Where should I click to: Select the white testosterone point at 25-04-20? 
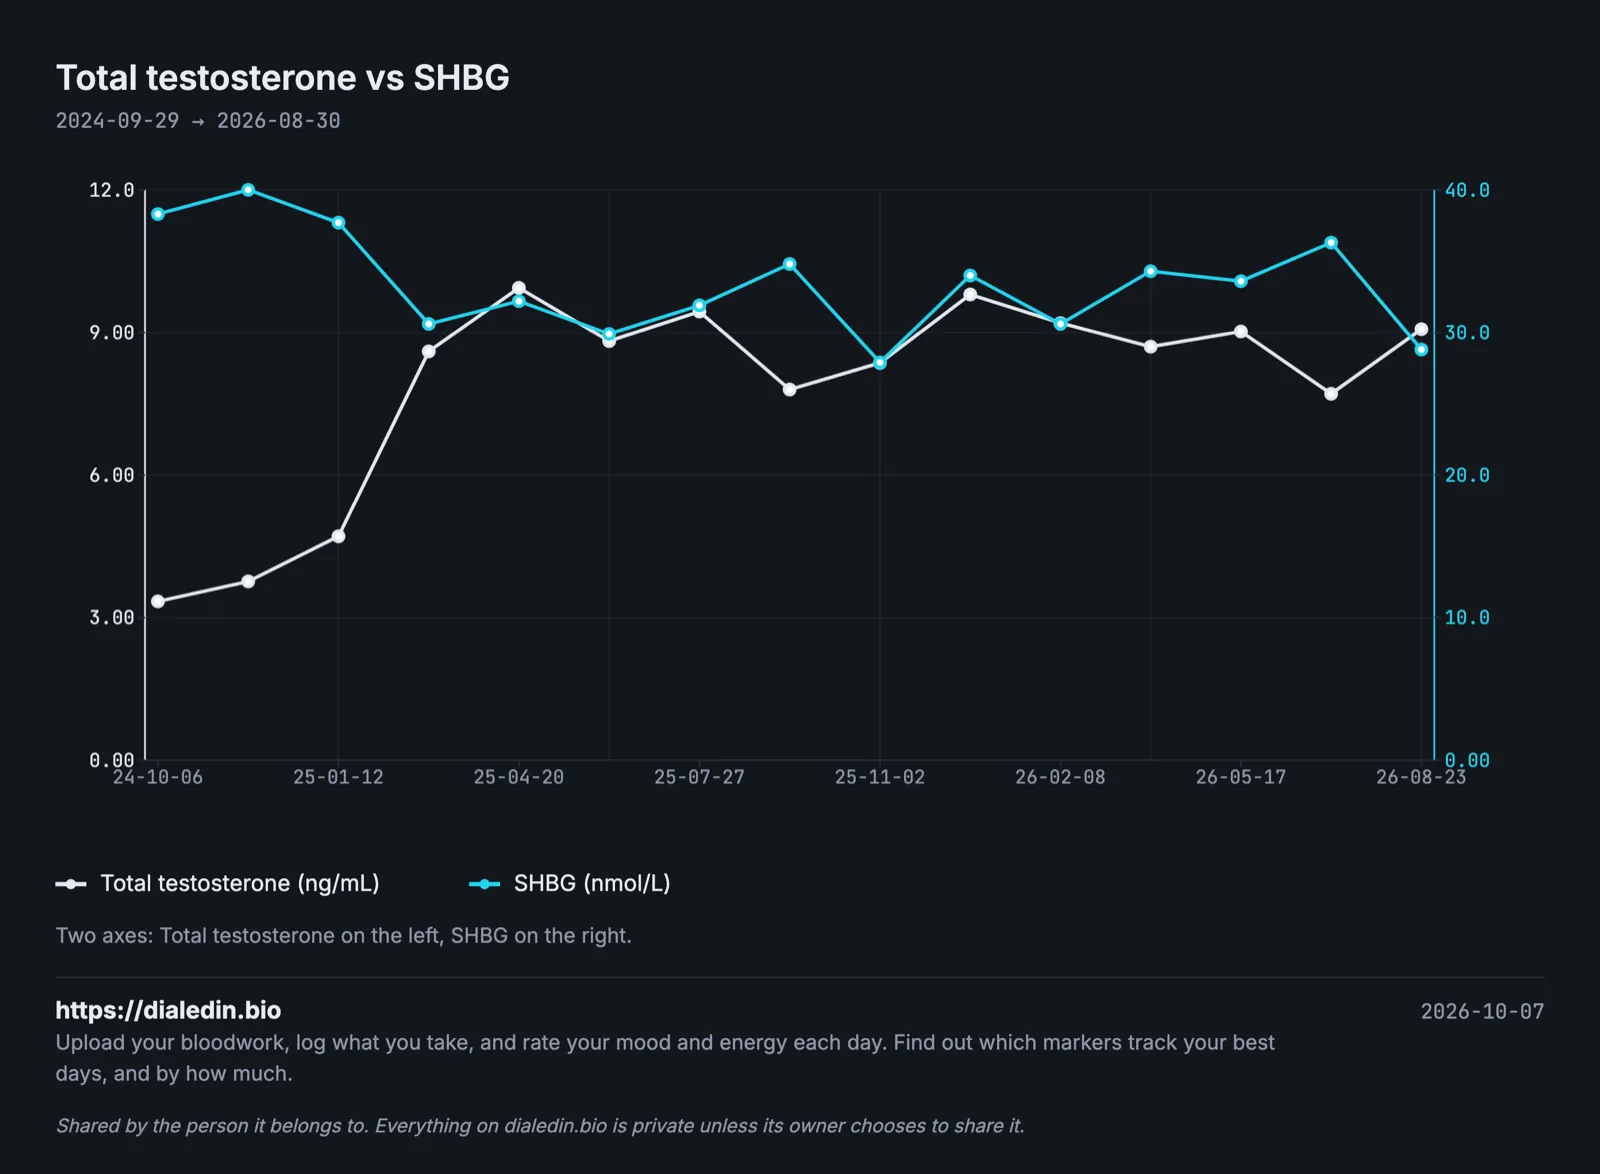pyautogui.click(x=519, y=288)
